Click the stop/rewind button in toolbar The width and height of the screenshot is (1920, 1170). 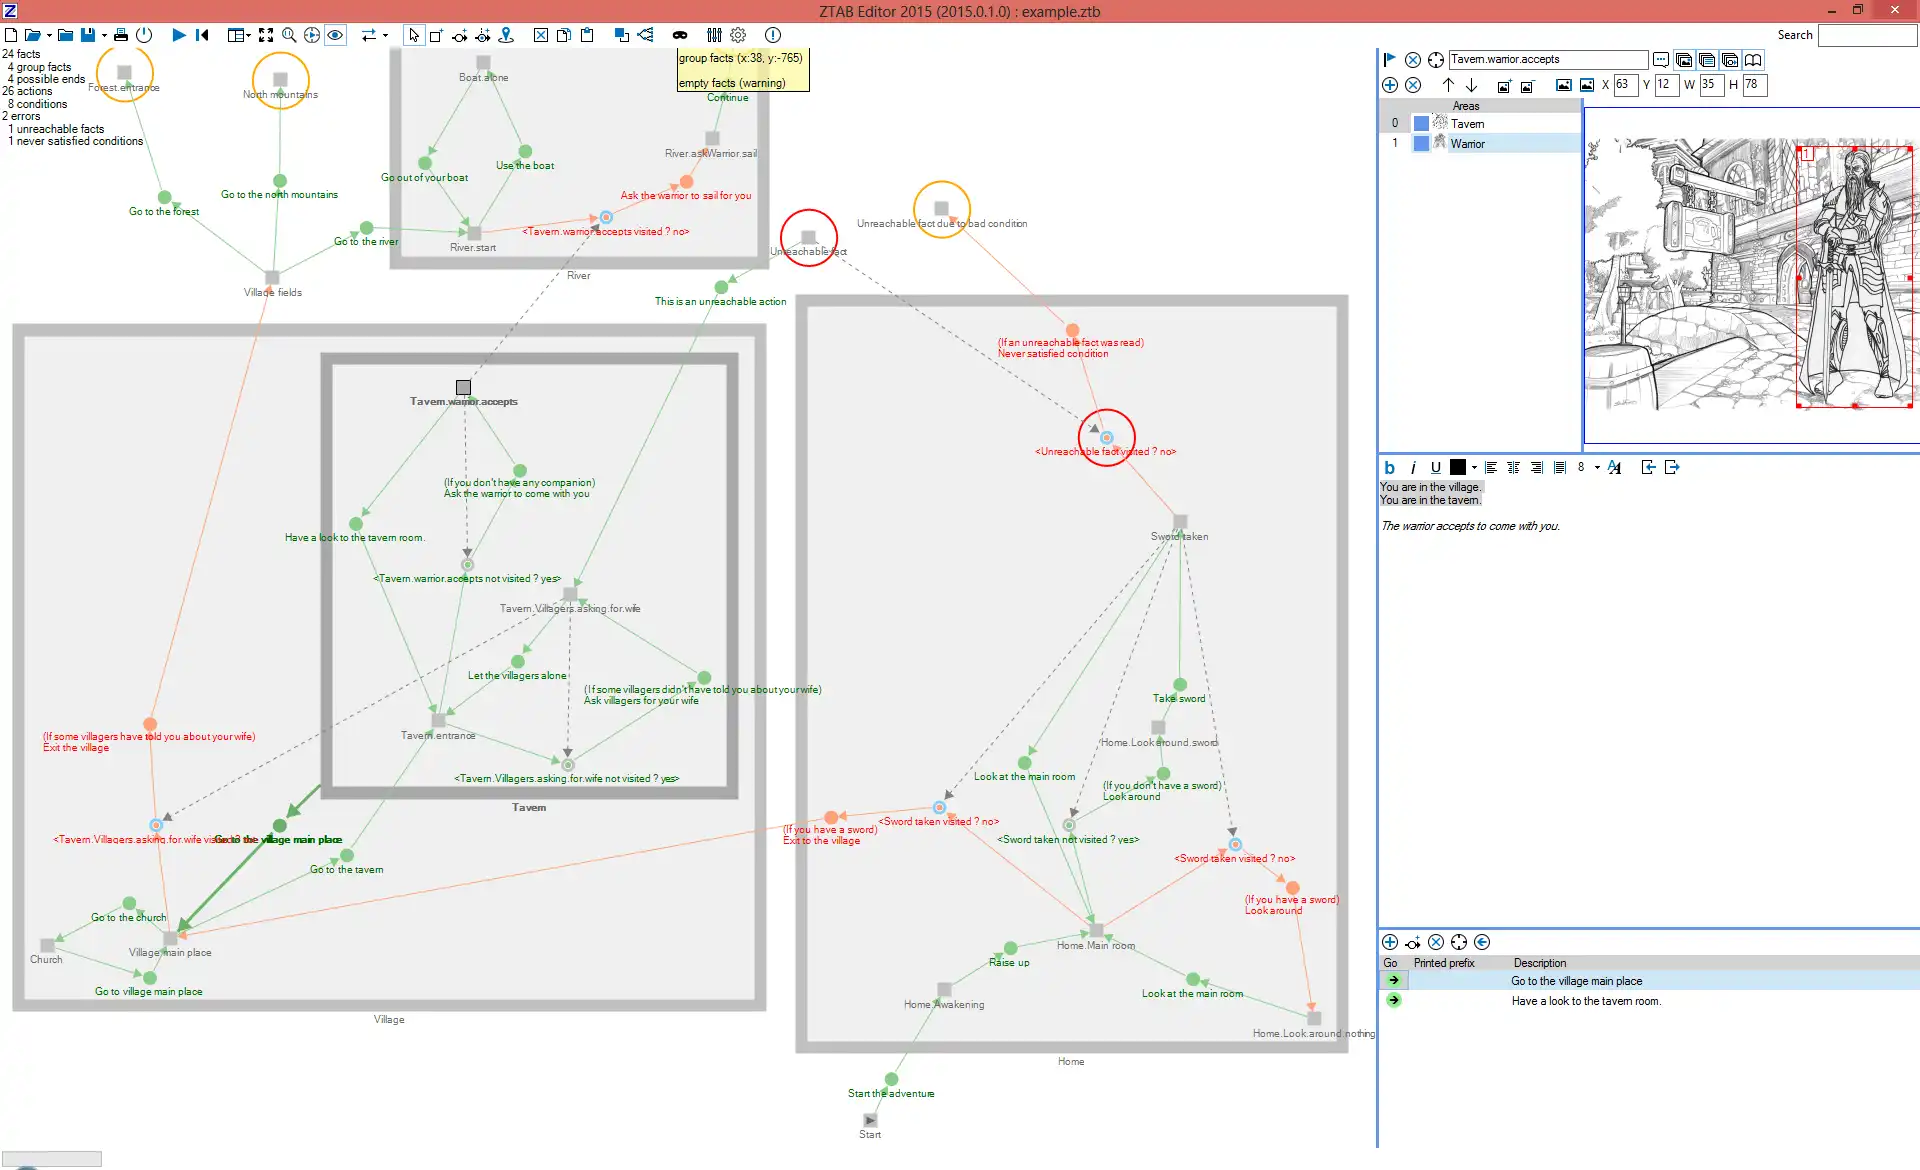[x=204, y=36]
